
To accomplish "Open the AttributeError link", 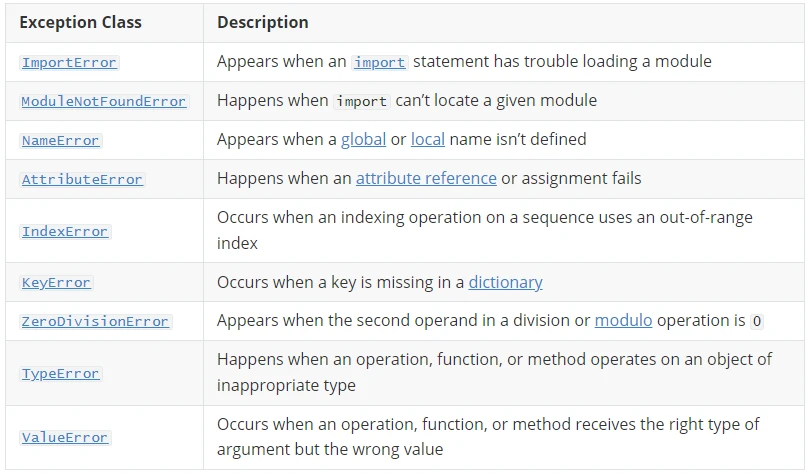I will pyautogui.click(x=82, y=179).
